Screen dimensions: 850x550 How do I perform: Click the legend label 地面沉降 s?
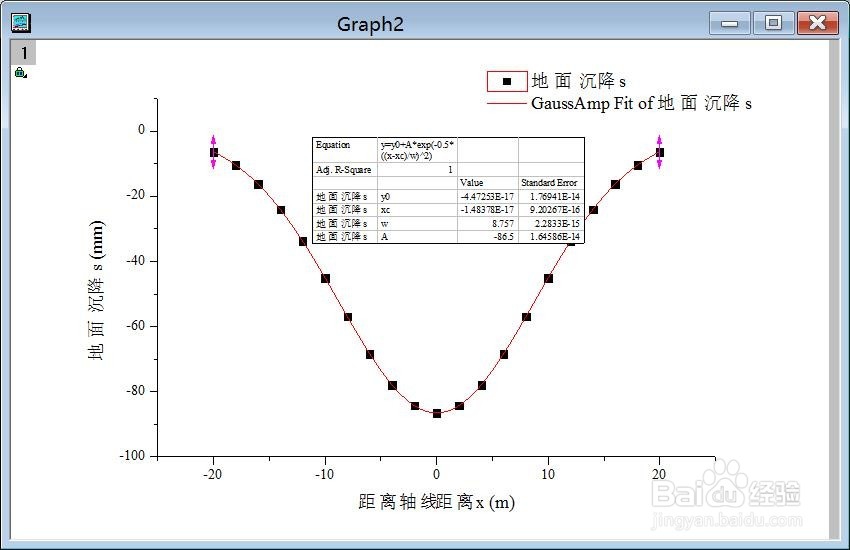[x=578, y=81]
